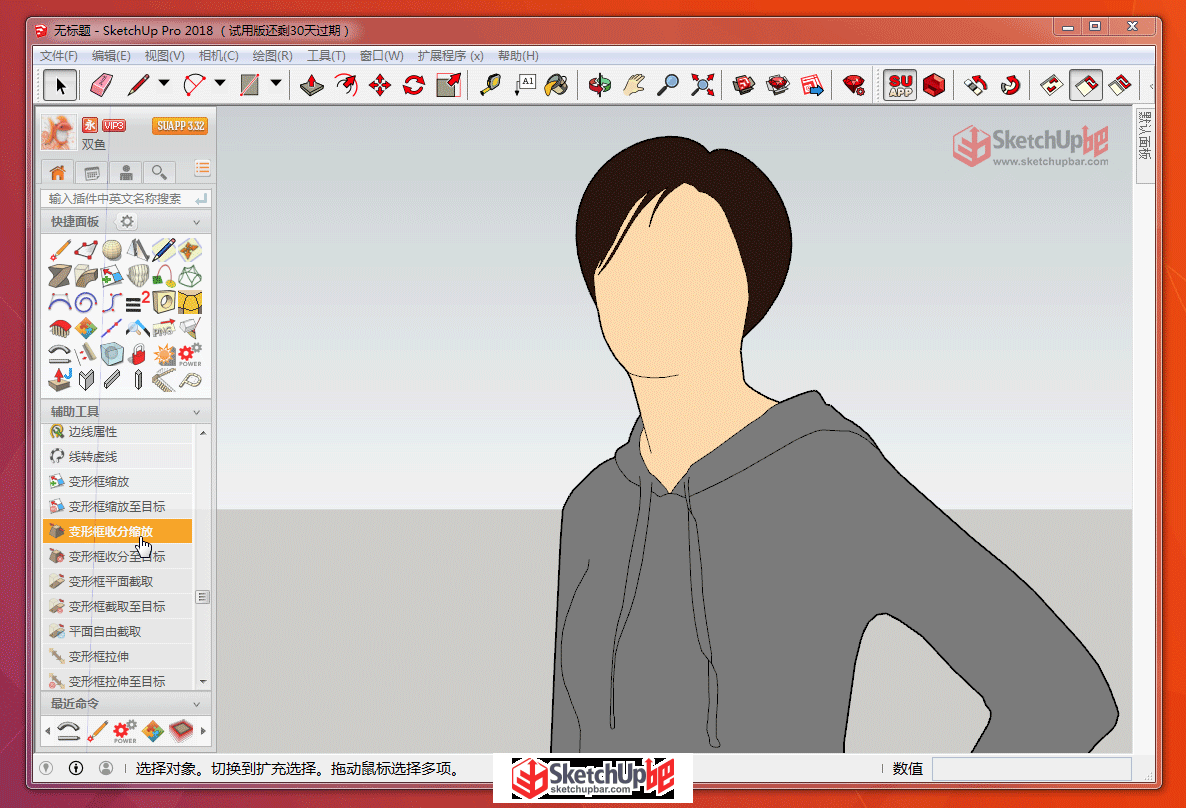Click the info icon in status bar
Image resolution: width=1186 pixels, height=808 pixels.
pos(76,768)
